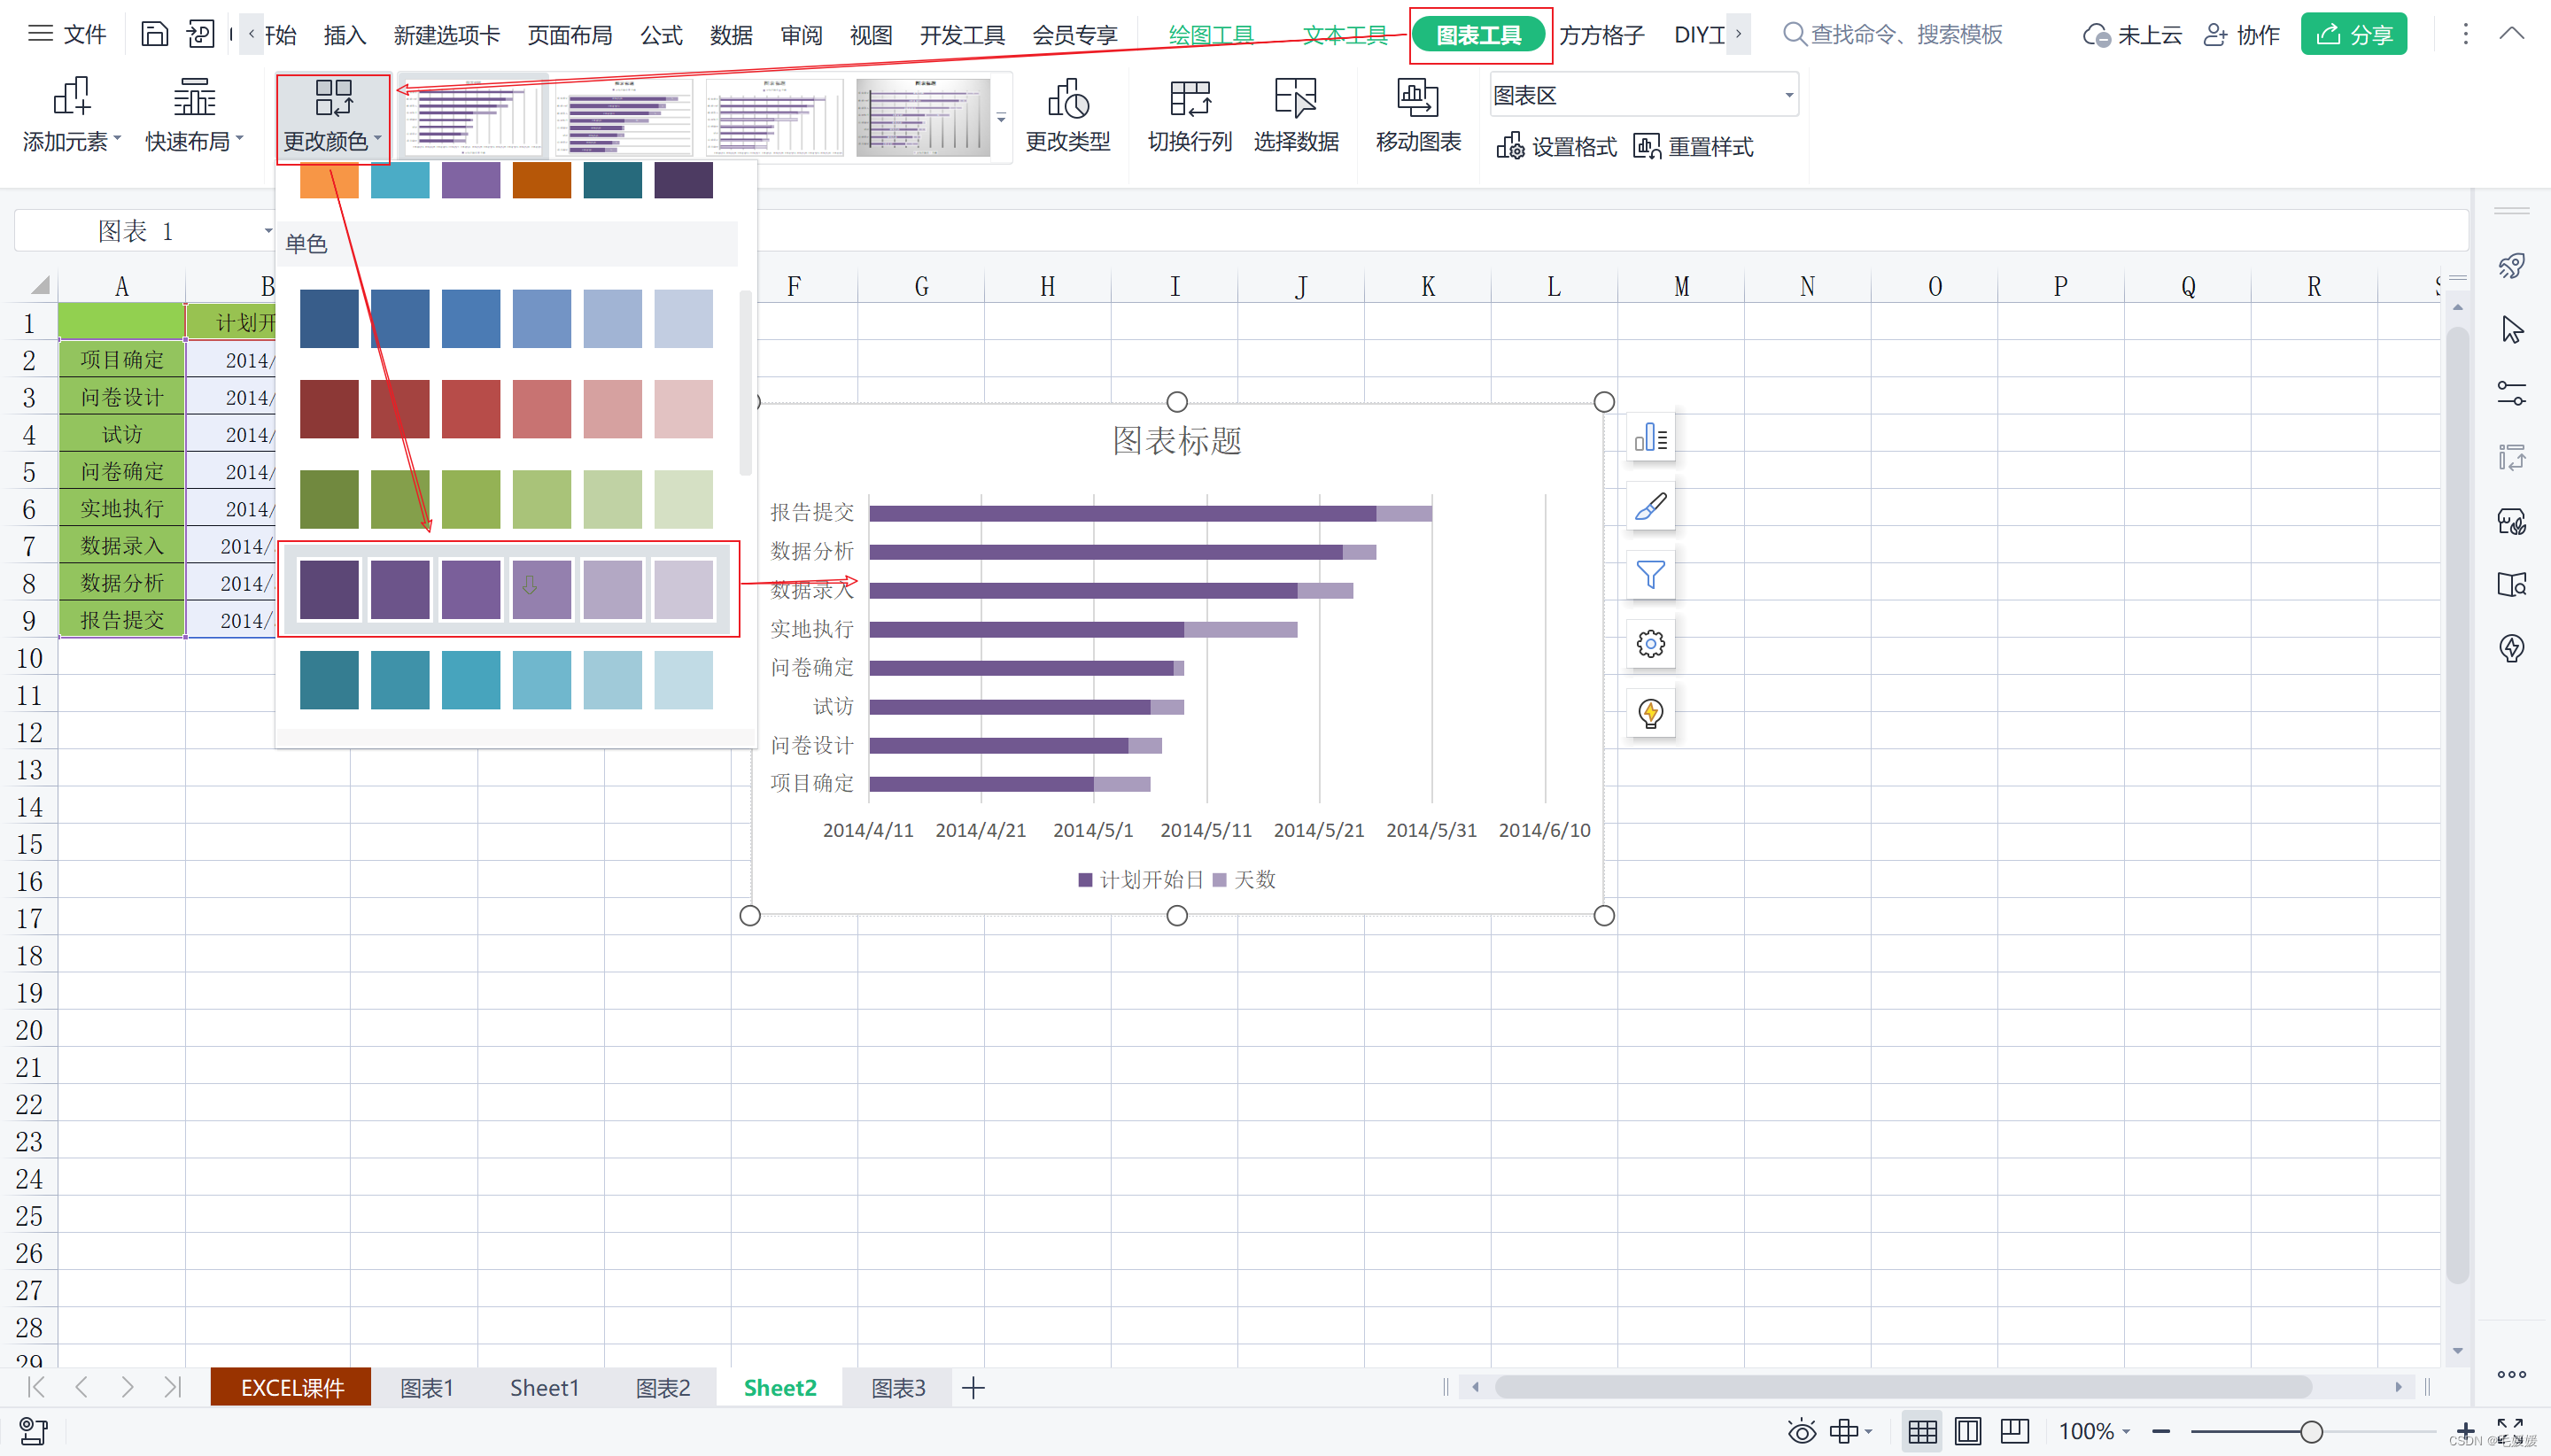Click the chart elements icon beside the chart
Image resolution: width=2551 pixels, height=1456 pixels.
coord(1650,438)
